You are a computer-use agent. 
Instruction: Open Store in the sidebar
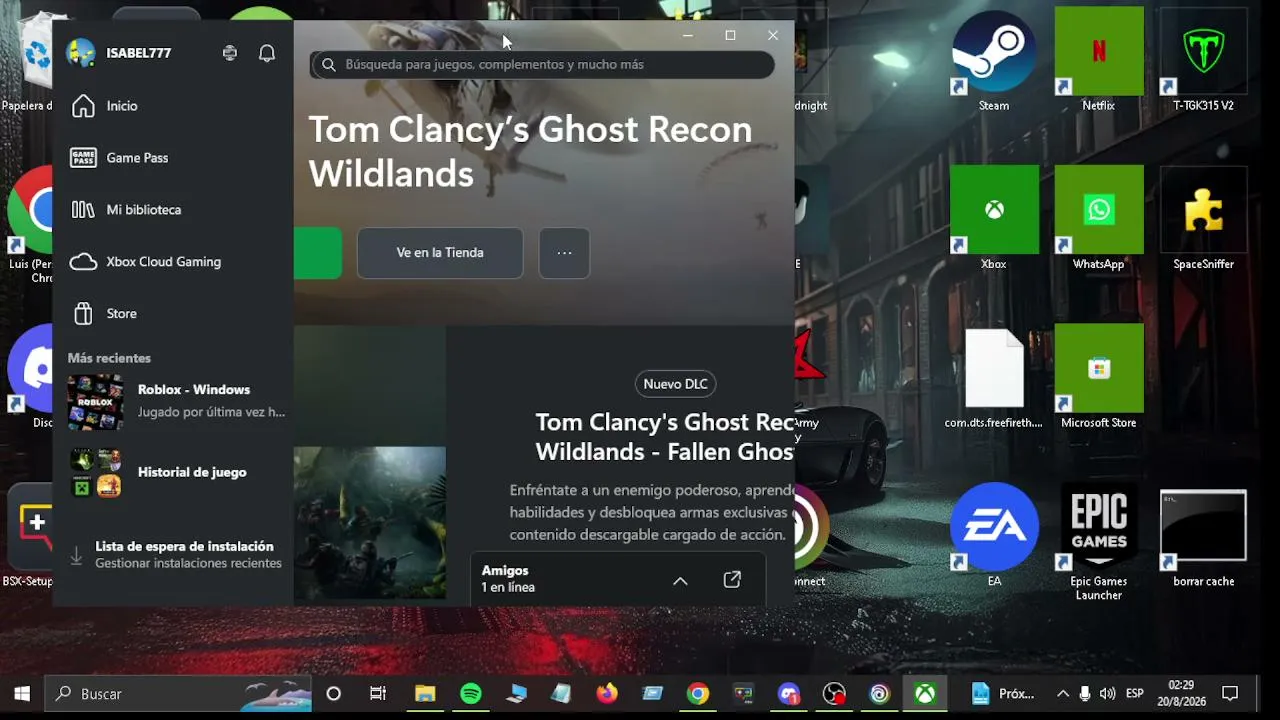click(x=173, y=314)
